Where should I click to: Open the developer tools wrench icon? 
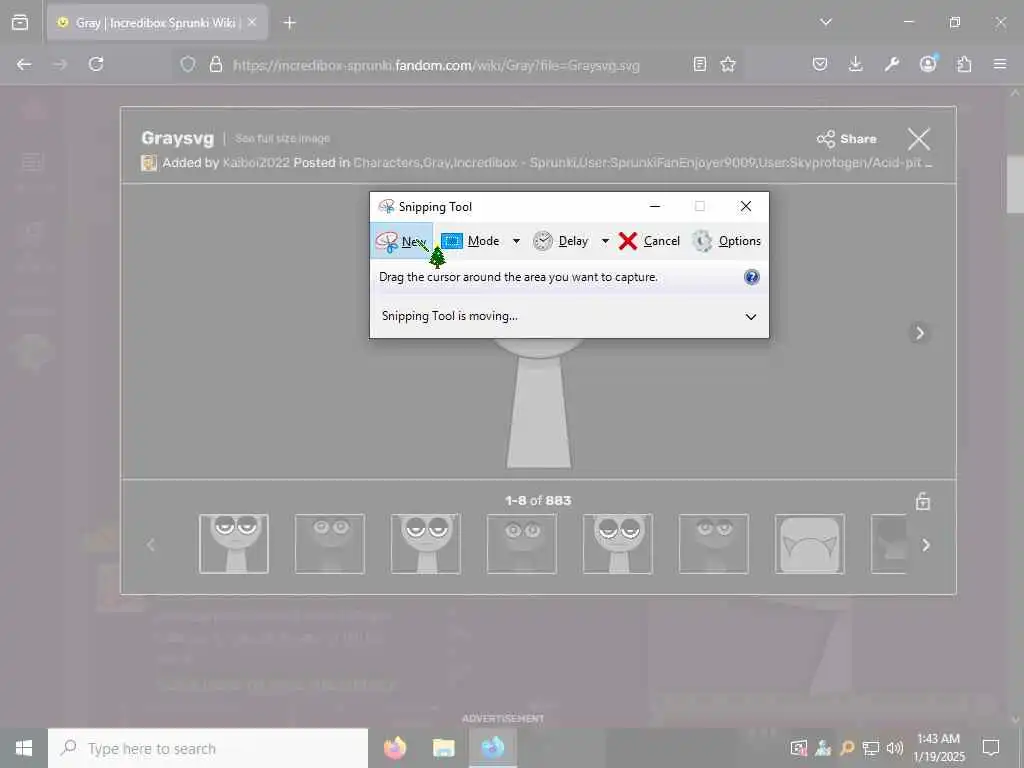coord(891,64)
